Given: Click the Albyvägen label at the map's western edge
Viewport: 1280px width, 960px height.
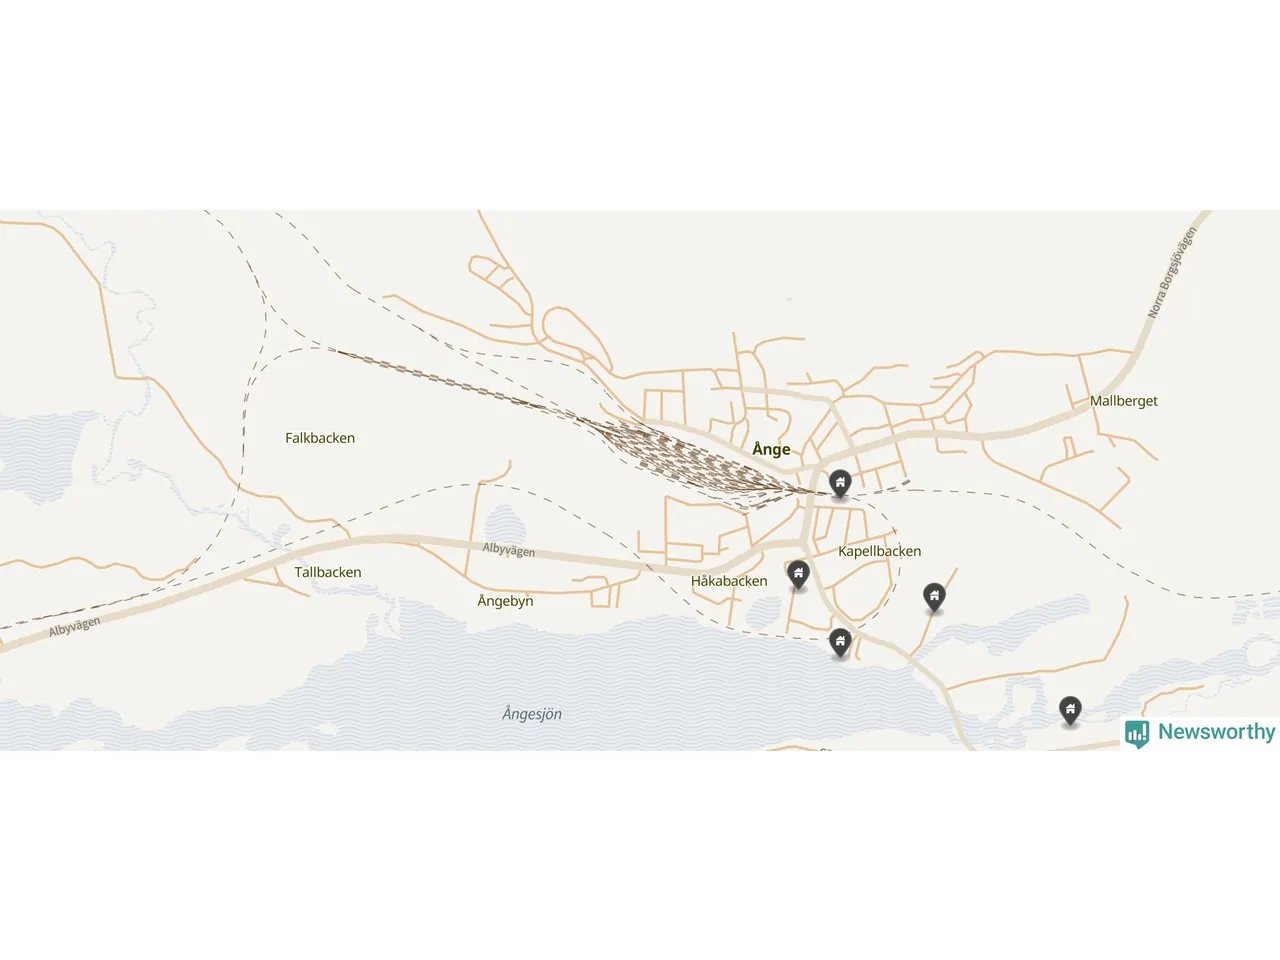Looking at the screenshot, I should point(75,627).
